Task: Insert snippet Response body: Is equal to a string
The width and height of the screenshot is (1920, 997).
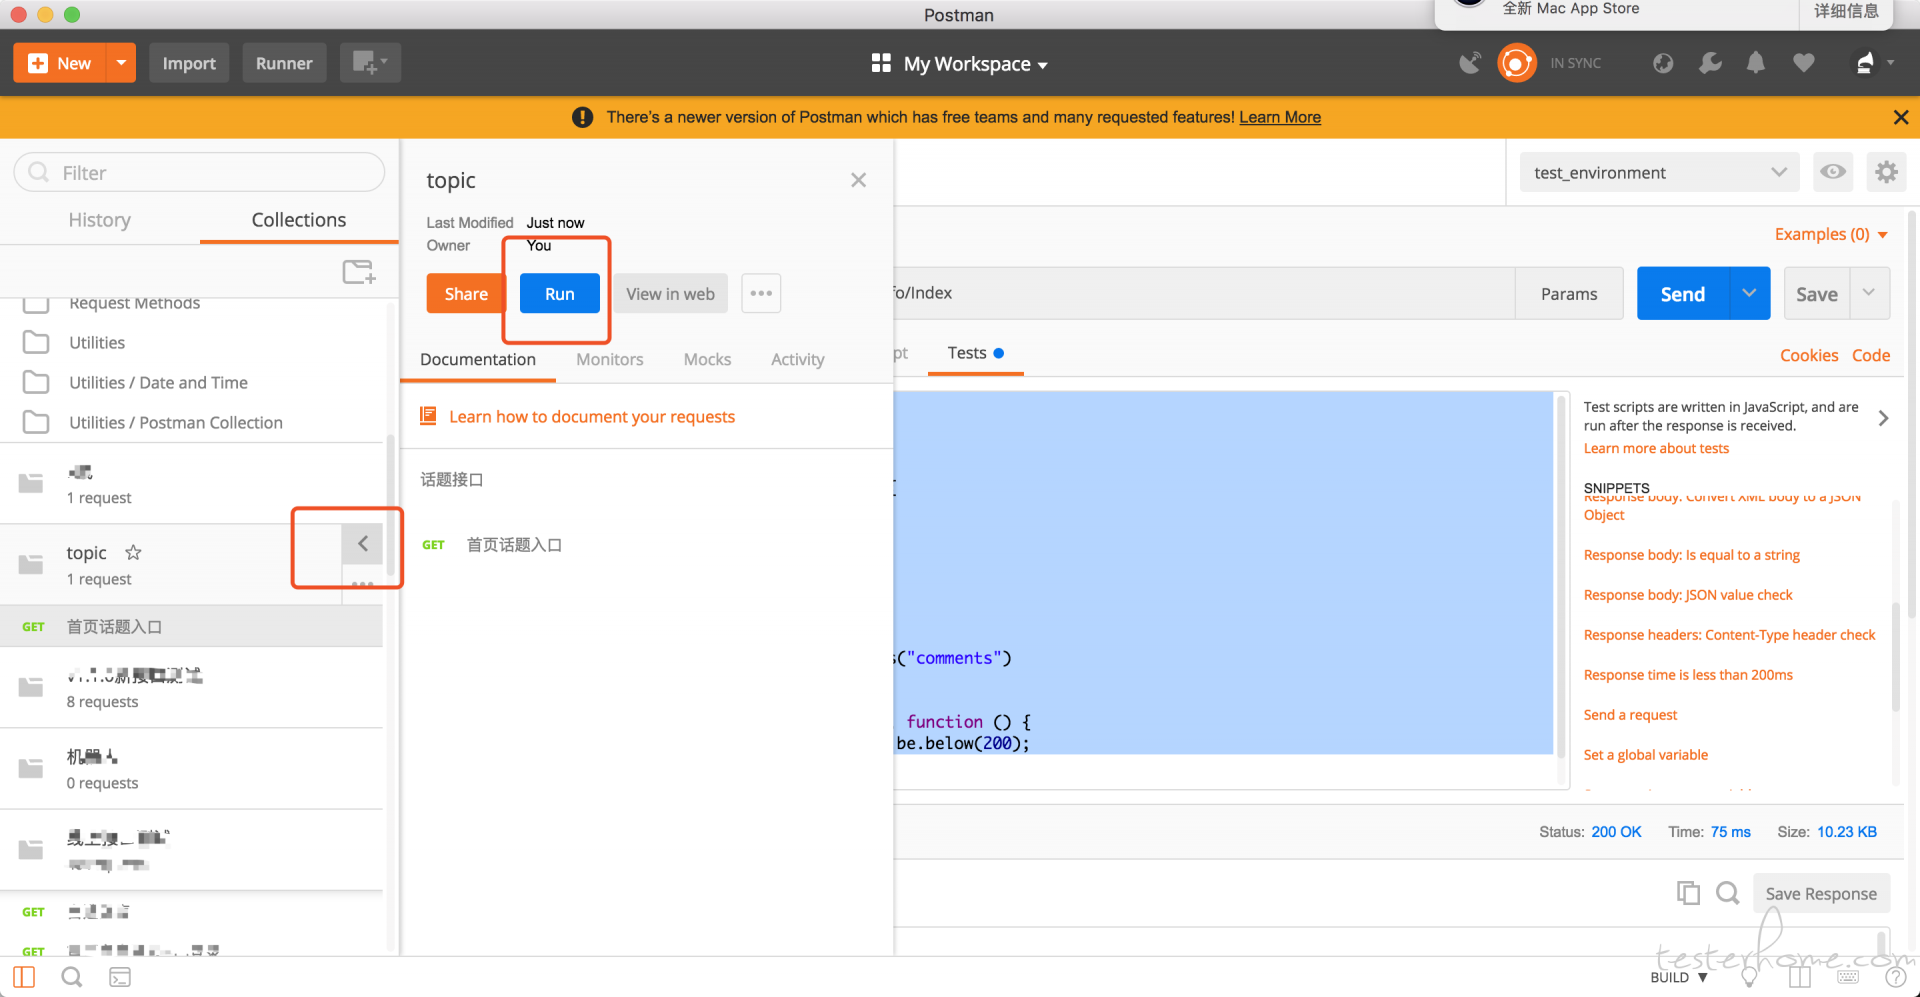Action: (1691, 555)
